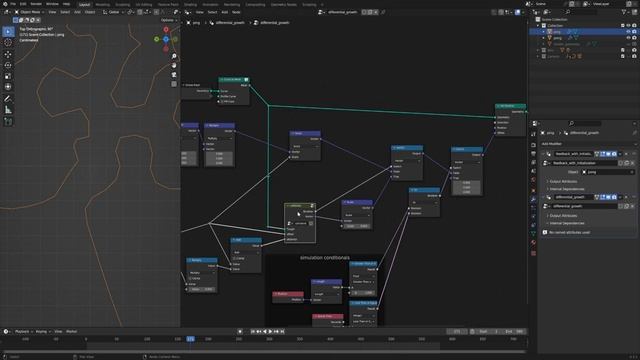The image size is (640, 360).
Task: Select the Transform tool
Action: click(8, 87)
